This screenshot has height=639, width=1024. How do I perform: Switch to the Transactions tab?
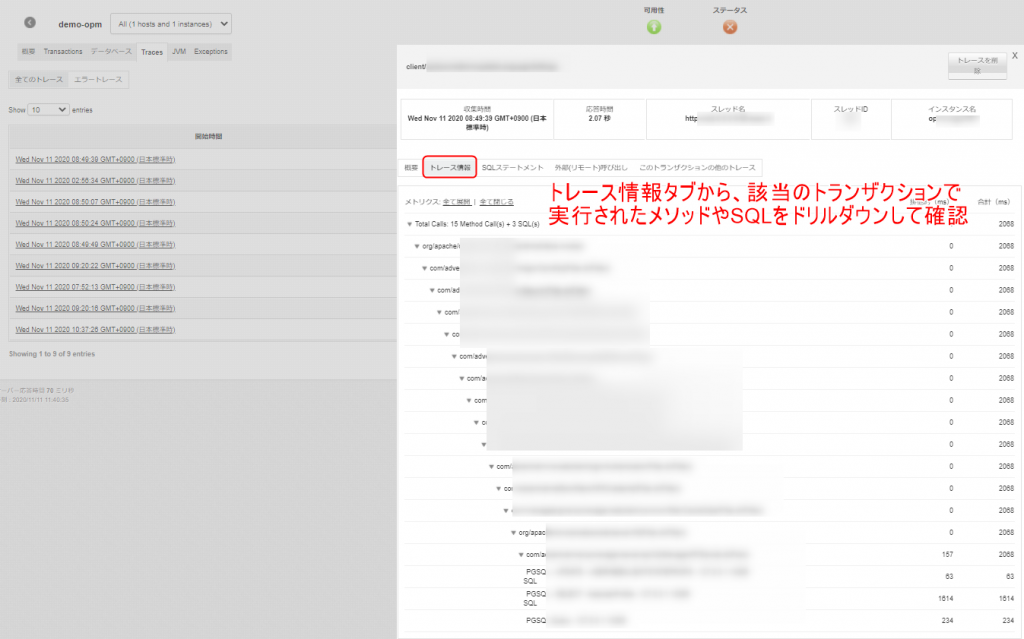click(x=63, y=52)
